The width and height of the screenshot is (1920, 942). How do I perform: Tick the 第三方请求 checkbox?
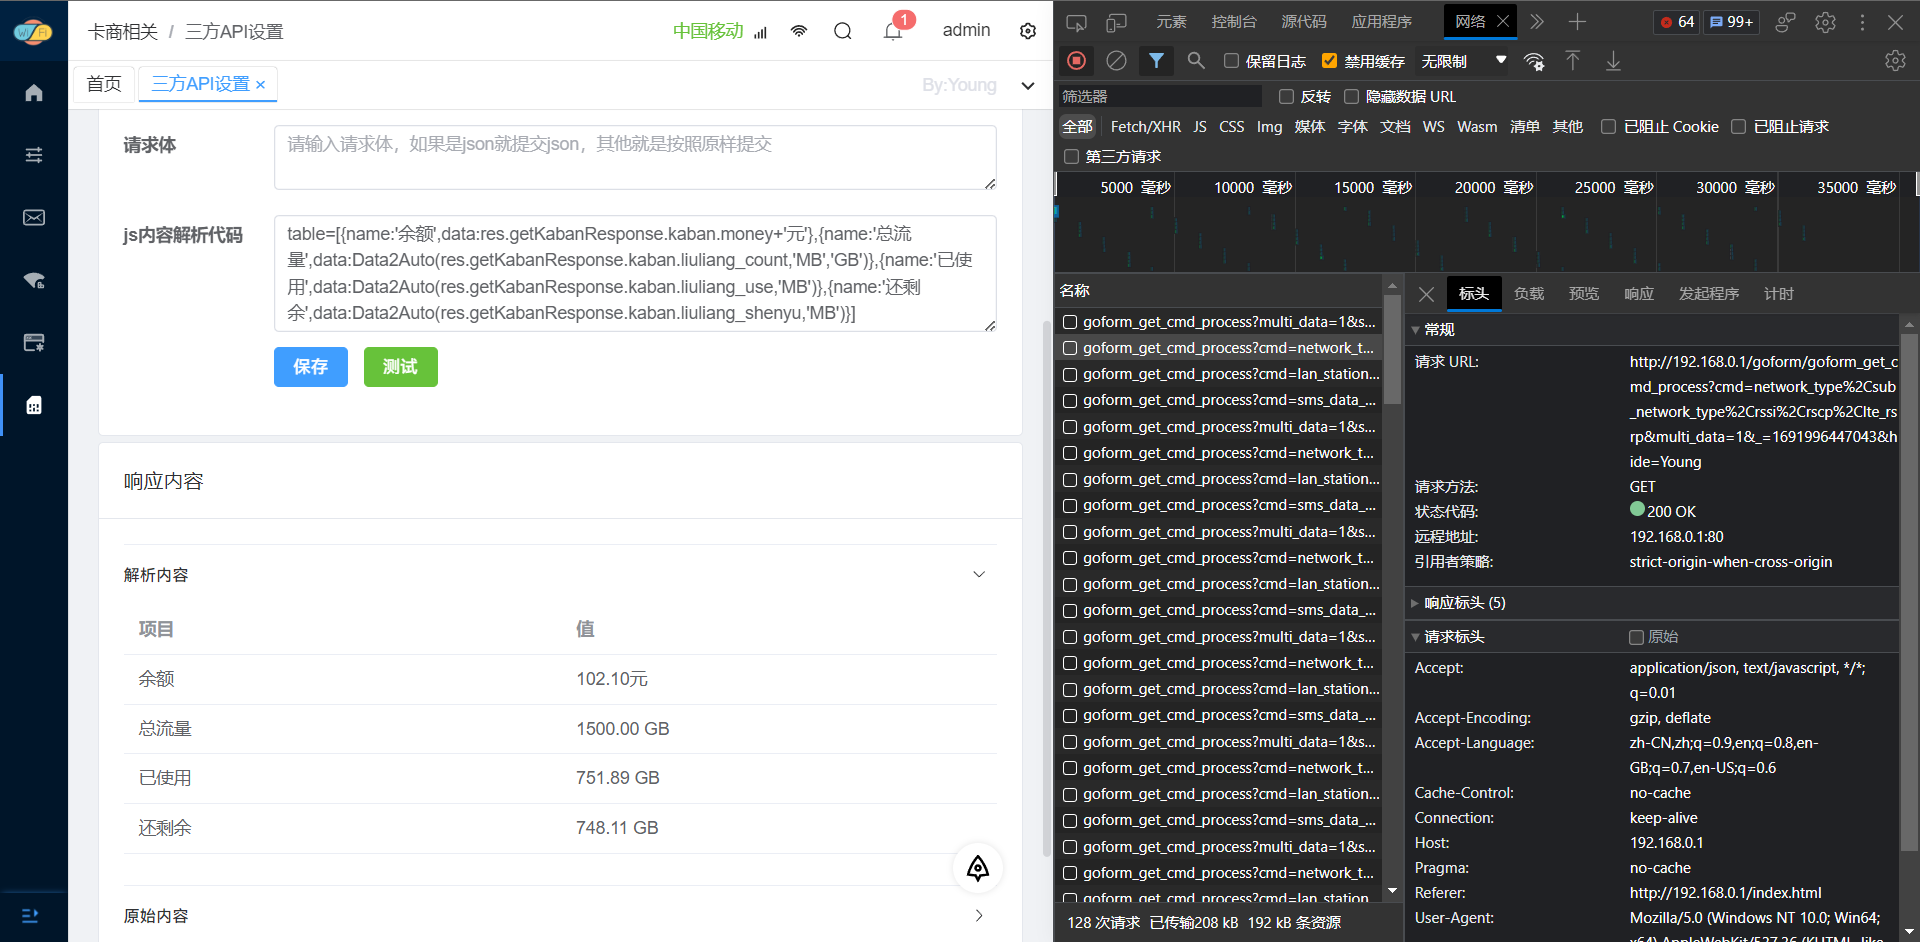tap(1071, 157)
